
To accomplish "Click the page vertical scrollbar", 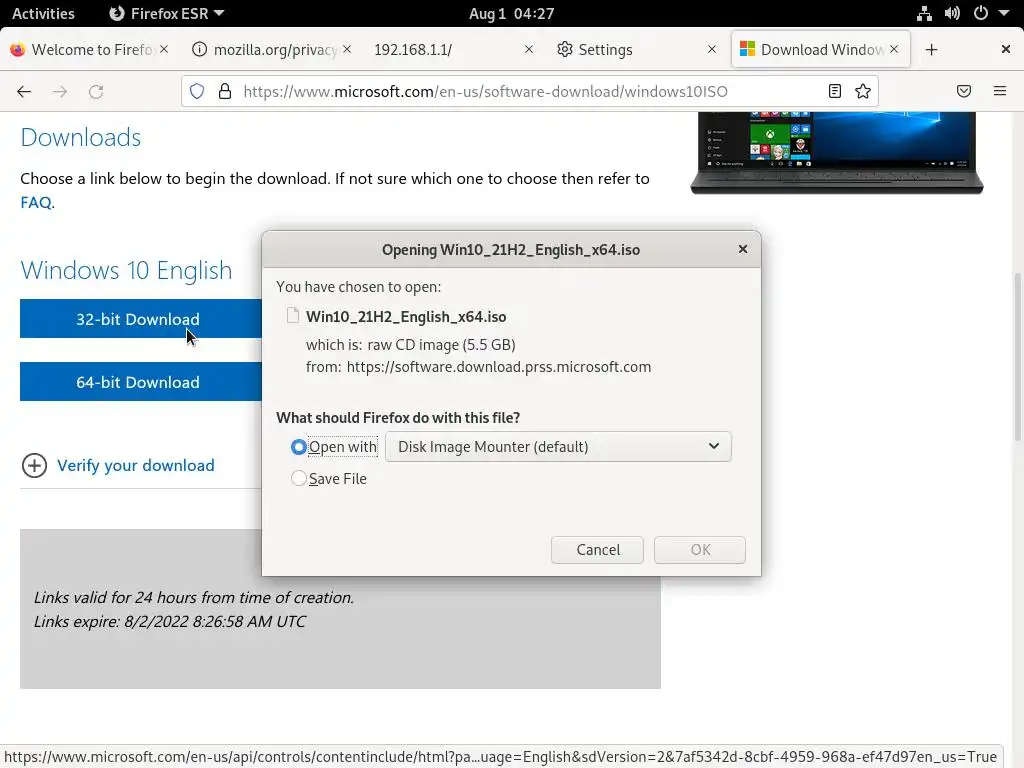I will point(1017,357).
